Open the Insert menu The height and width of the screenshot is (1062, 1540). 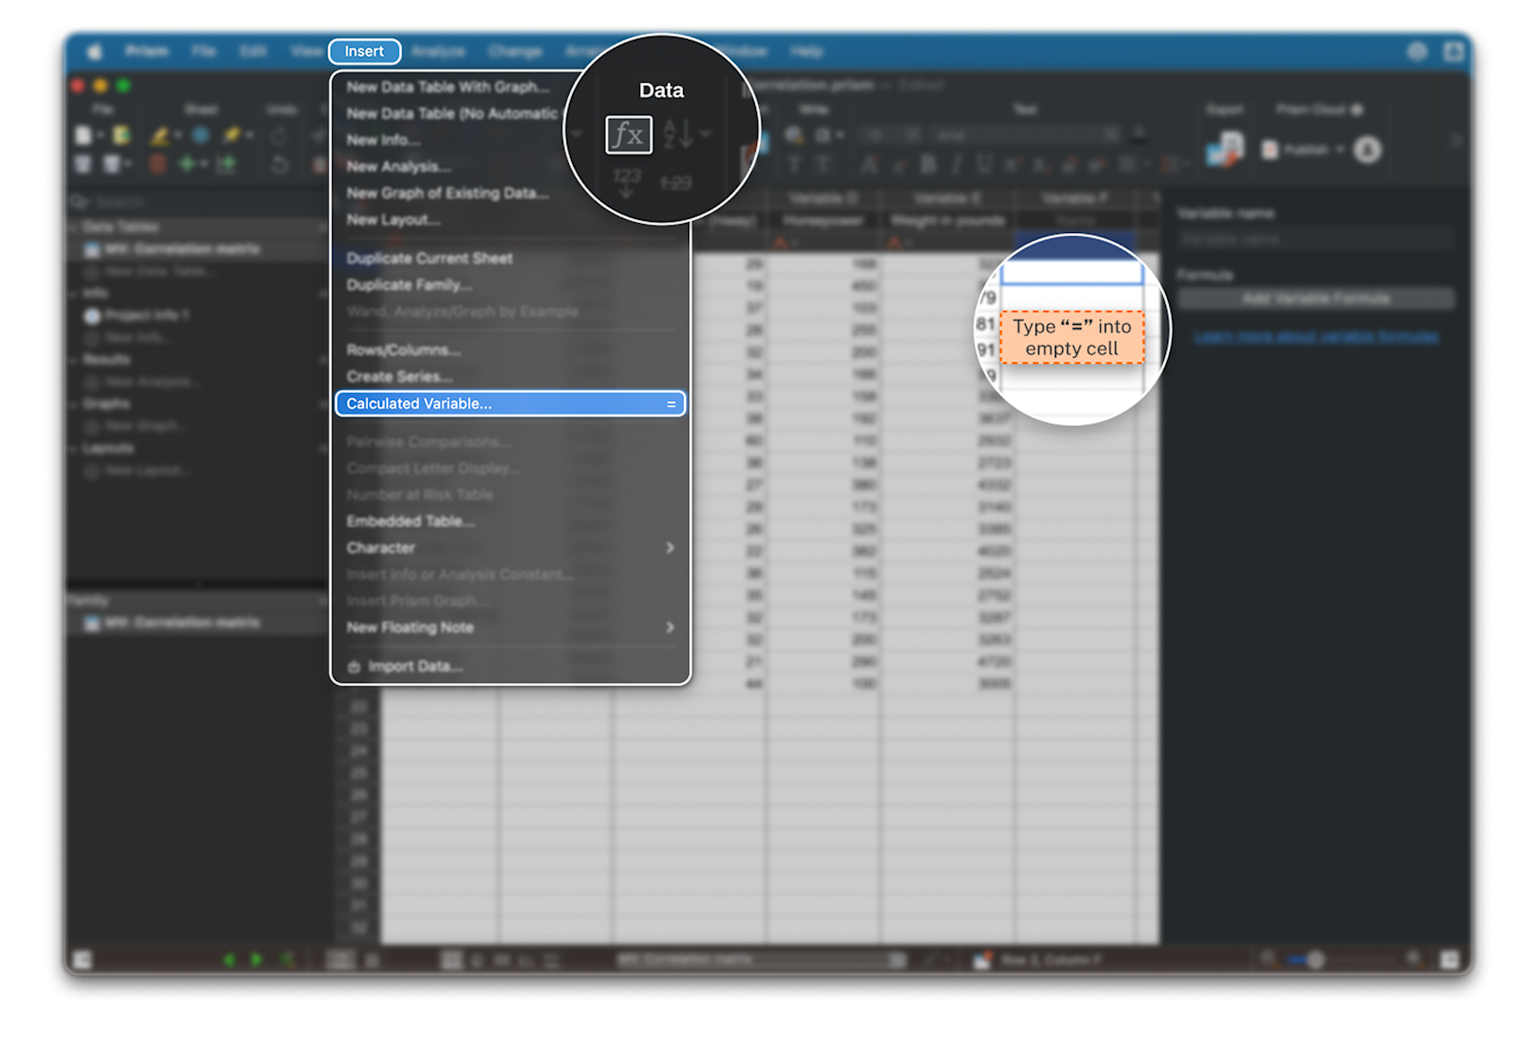click(364, 51)
